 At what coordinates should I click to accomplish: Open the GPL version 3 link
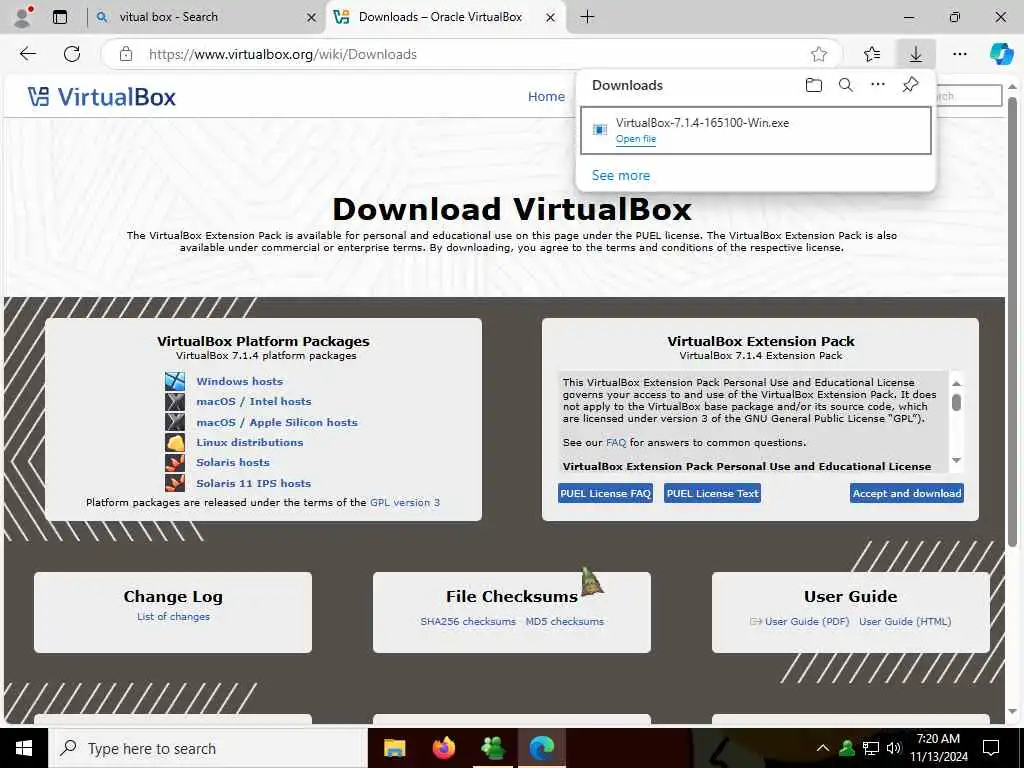pos(405,503)
